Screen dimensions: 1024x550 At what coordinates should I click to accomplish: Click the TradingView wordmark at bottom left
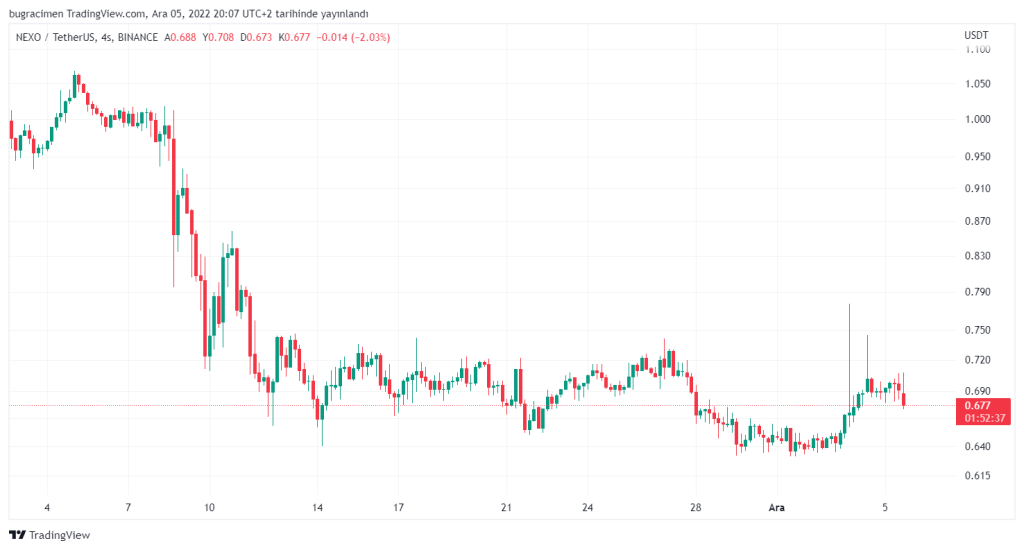tap(57, 535)
